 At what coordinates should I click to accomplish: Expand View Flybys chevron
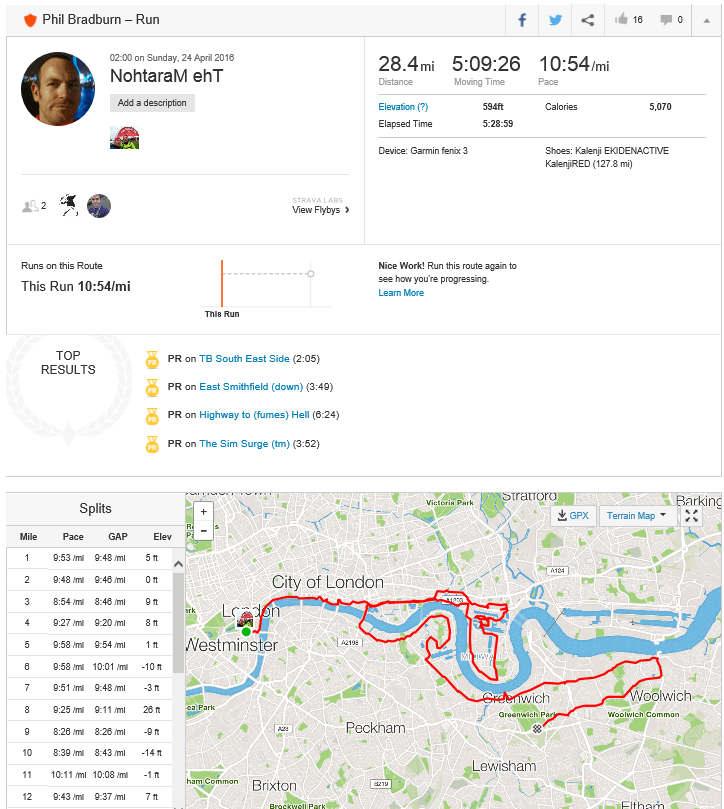347,210
